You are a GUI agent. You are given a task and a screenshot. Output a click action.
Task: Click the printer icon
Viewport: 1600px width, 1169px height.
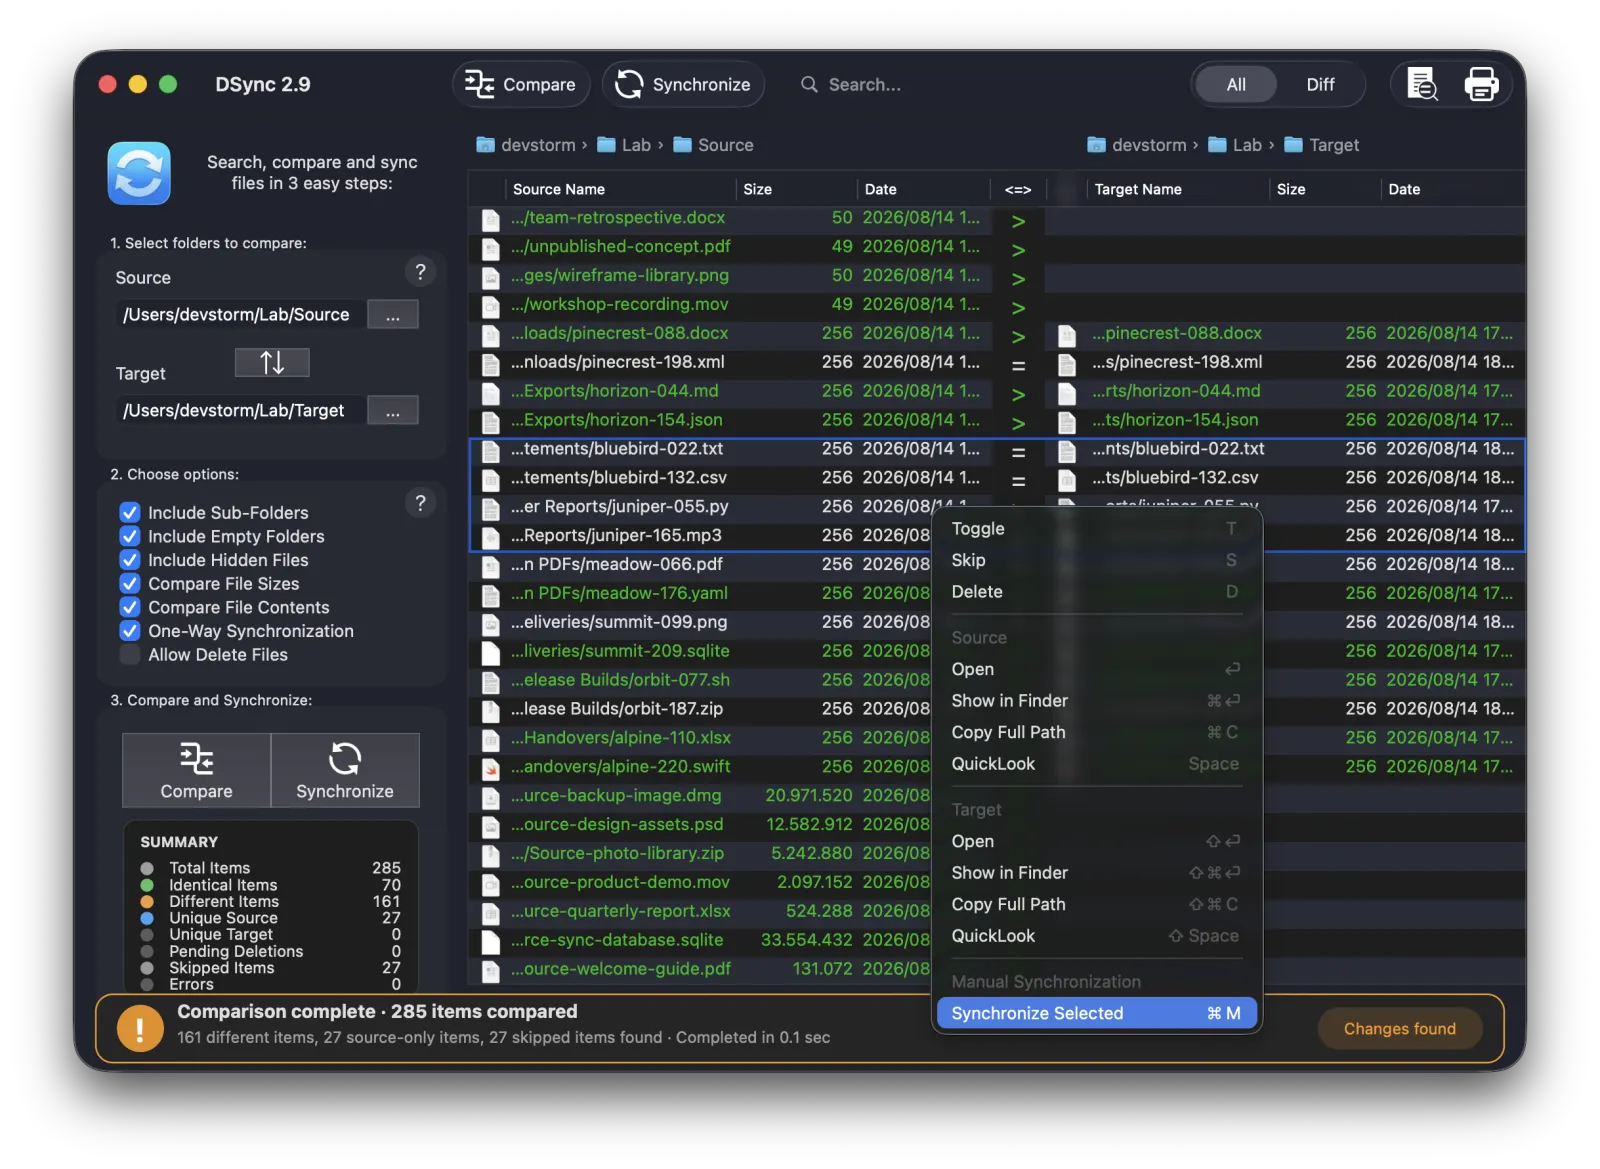1481,85
